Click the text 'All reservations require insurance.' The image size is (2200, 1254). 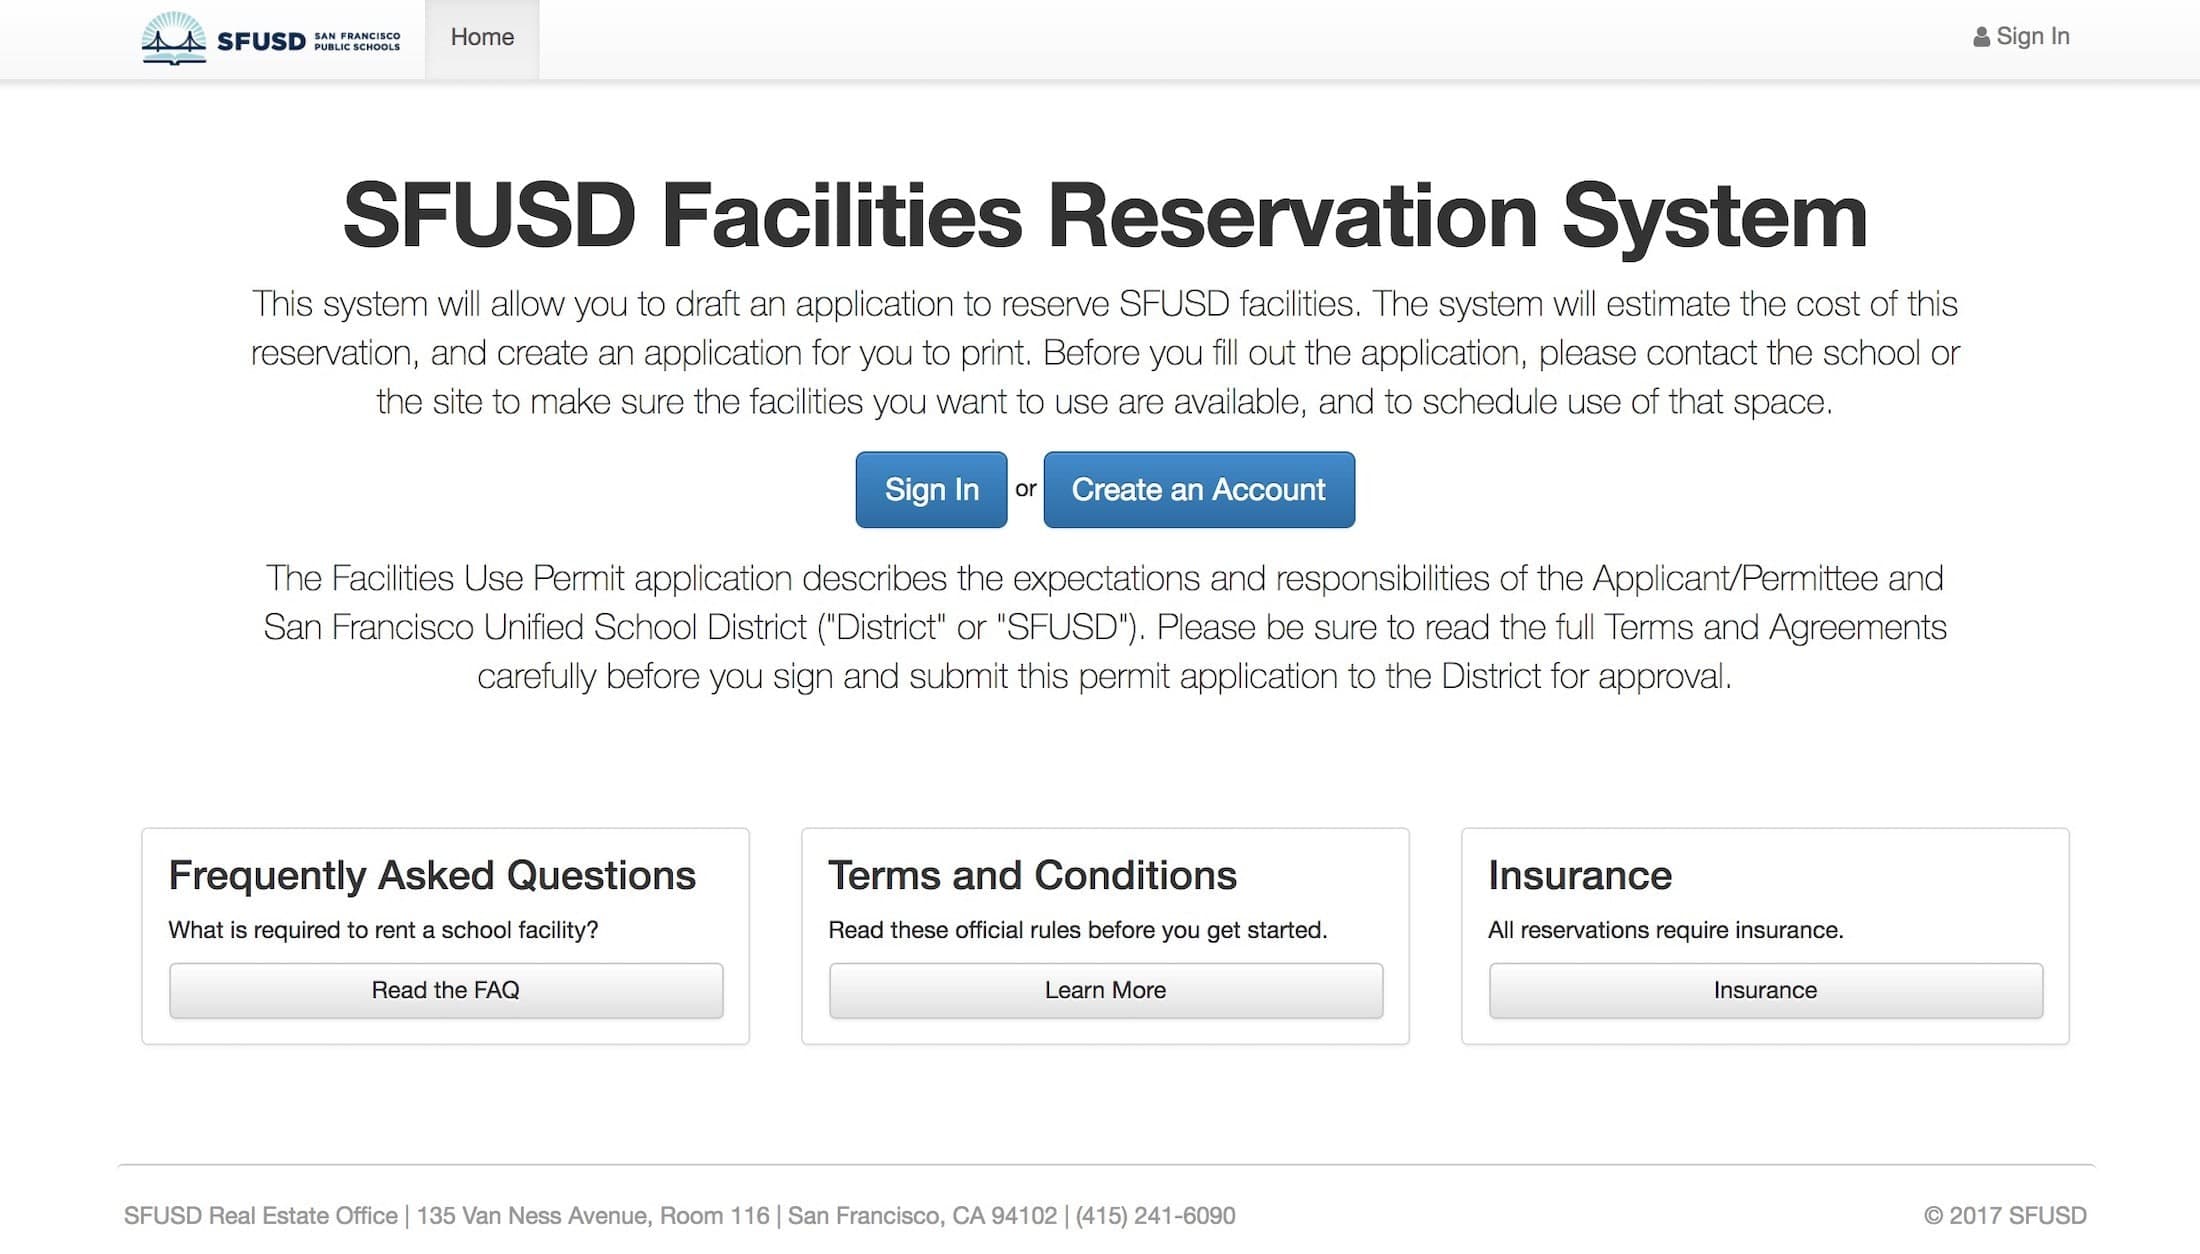click(1666, 931)
